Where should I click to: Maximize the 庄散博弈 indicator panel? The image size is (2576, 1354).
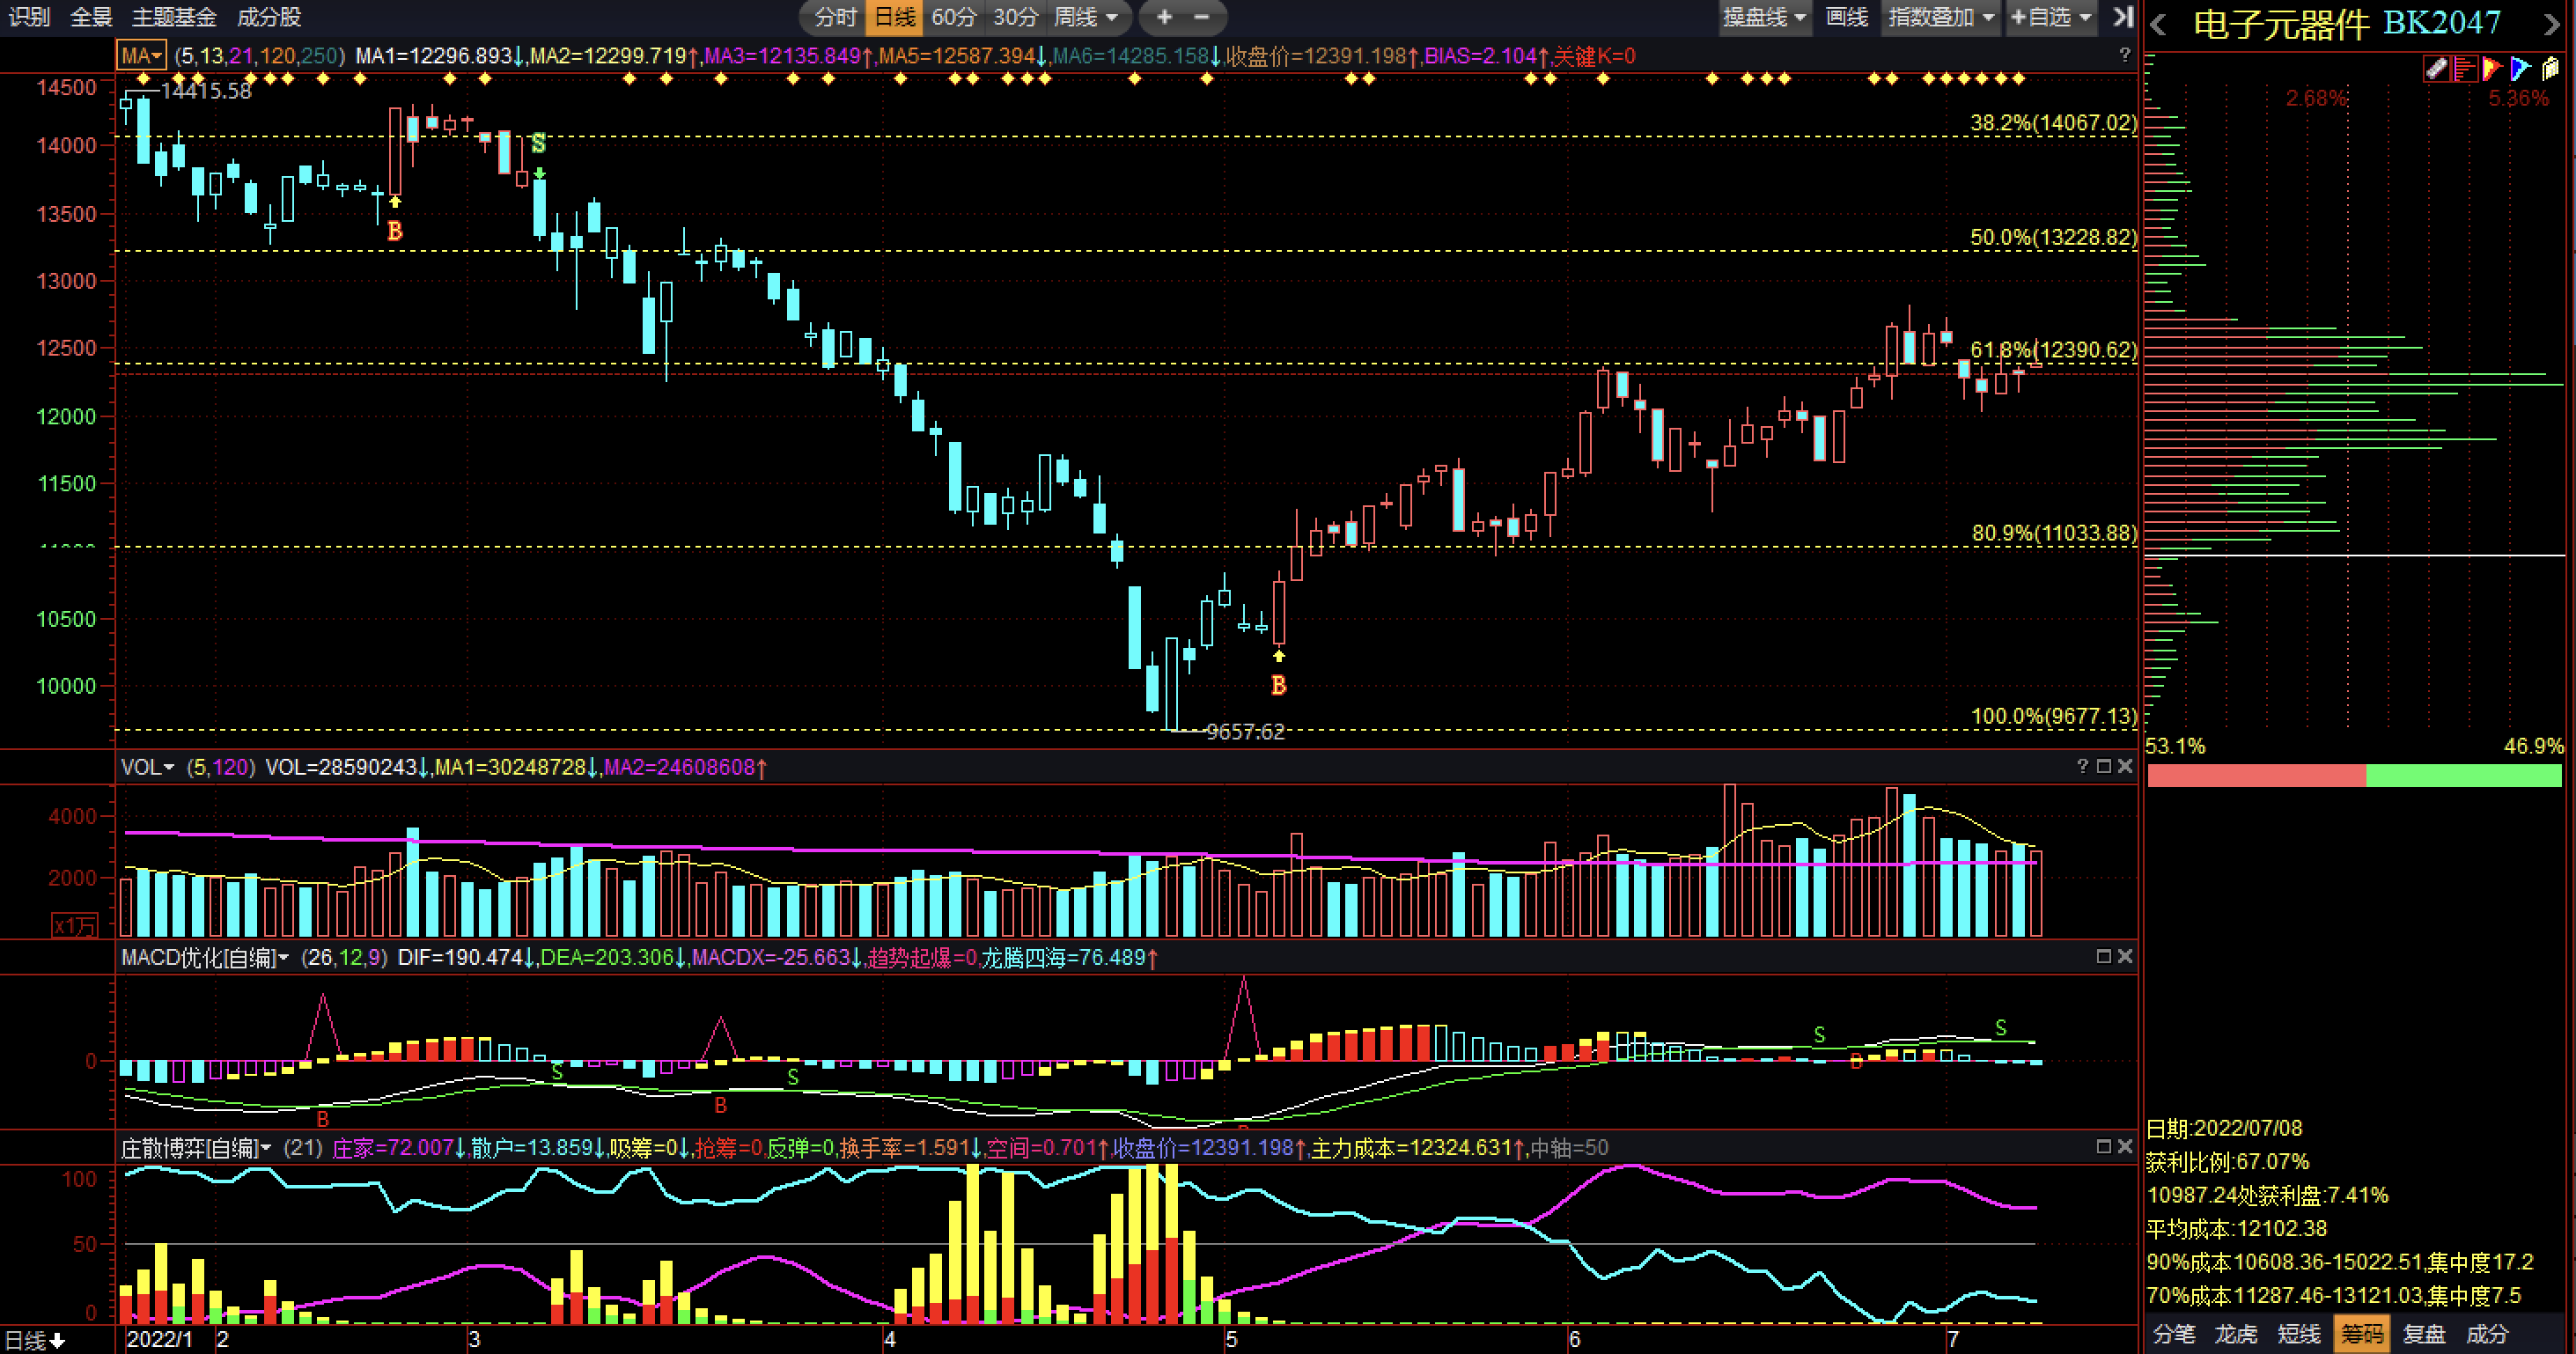[2103, 1146]
